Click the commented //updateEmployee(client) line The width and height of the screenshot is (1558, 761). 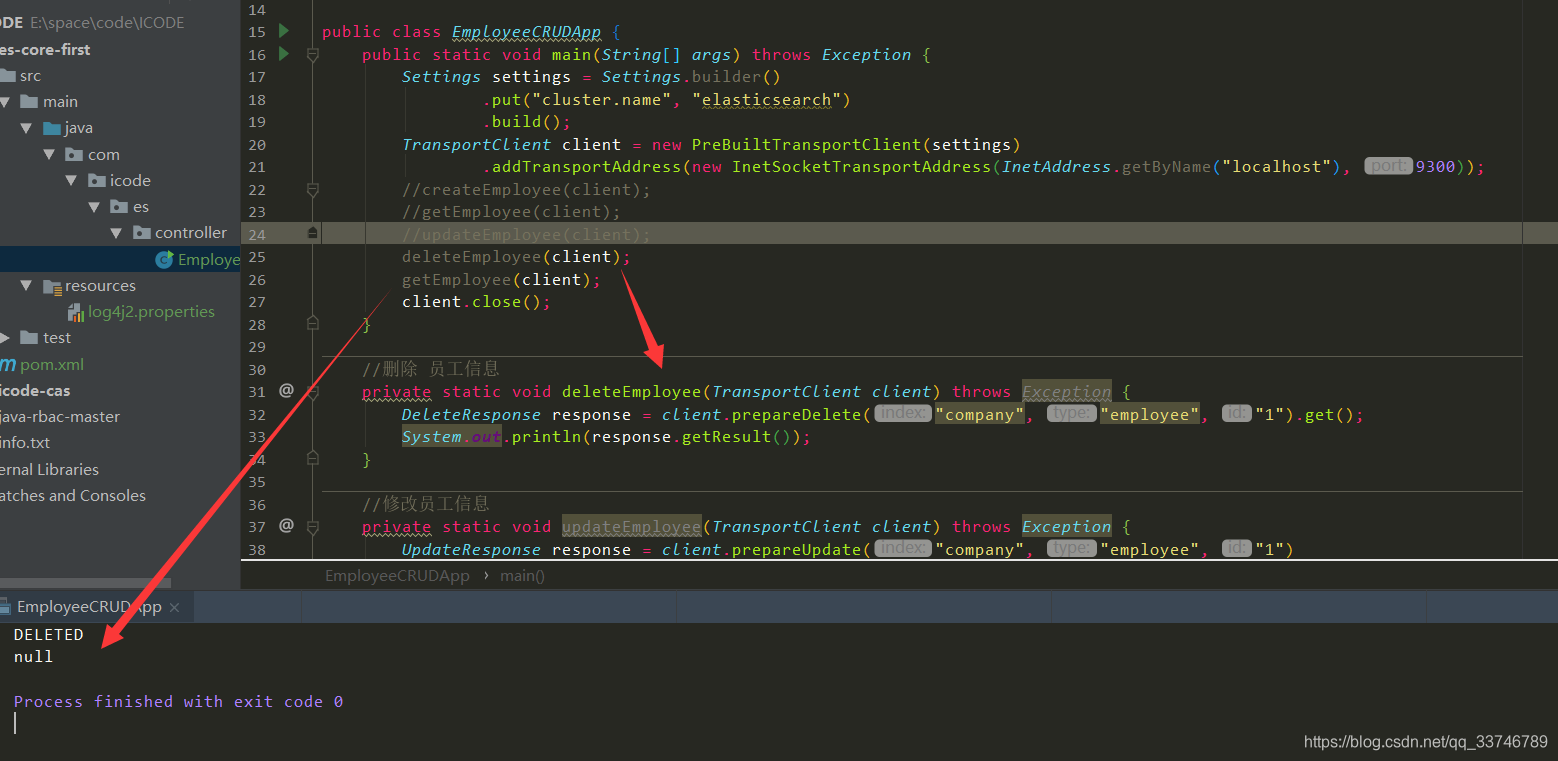pyautogui.click(x=526, y=235)
